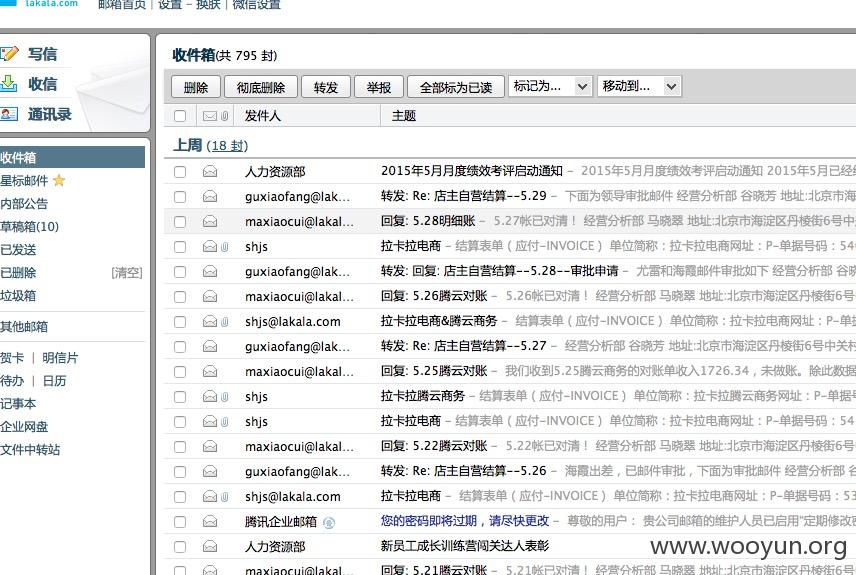Screen dimensions: 856x575
Task: Tick the checkbox for the 回复: 5.25腾云对账 email
Action: (x=180, y=372)
